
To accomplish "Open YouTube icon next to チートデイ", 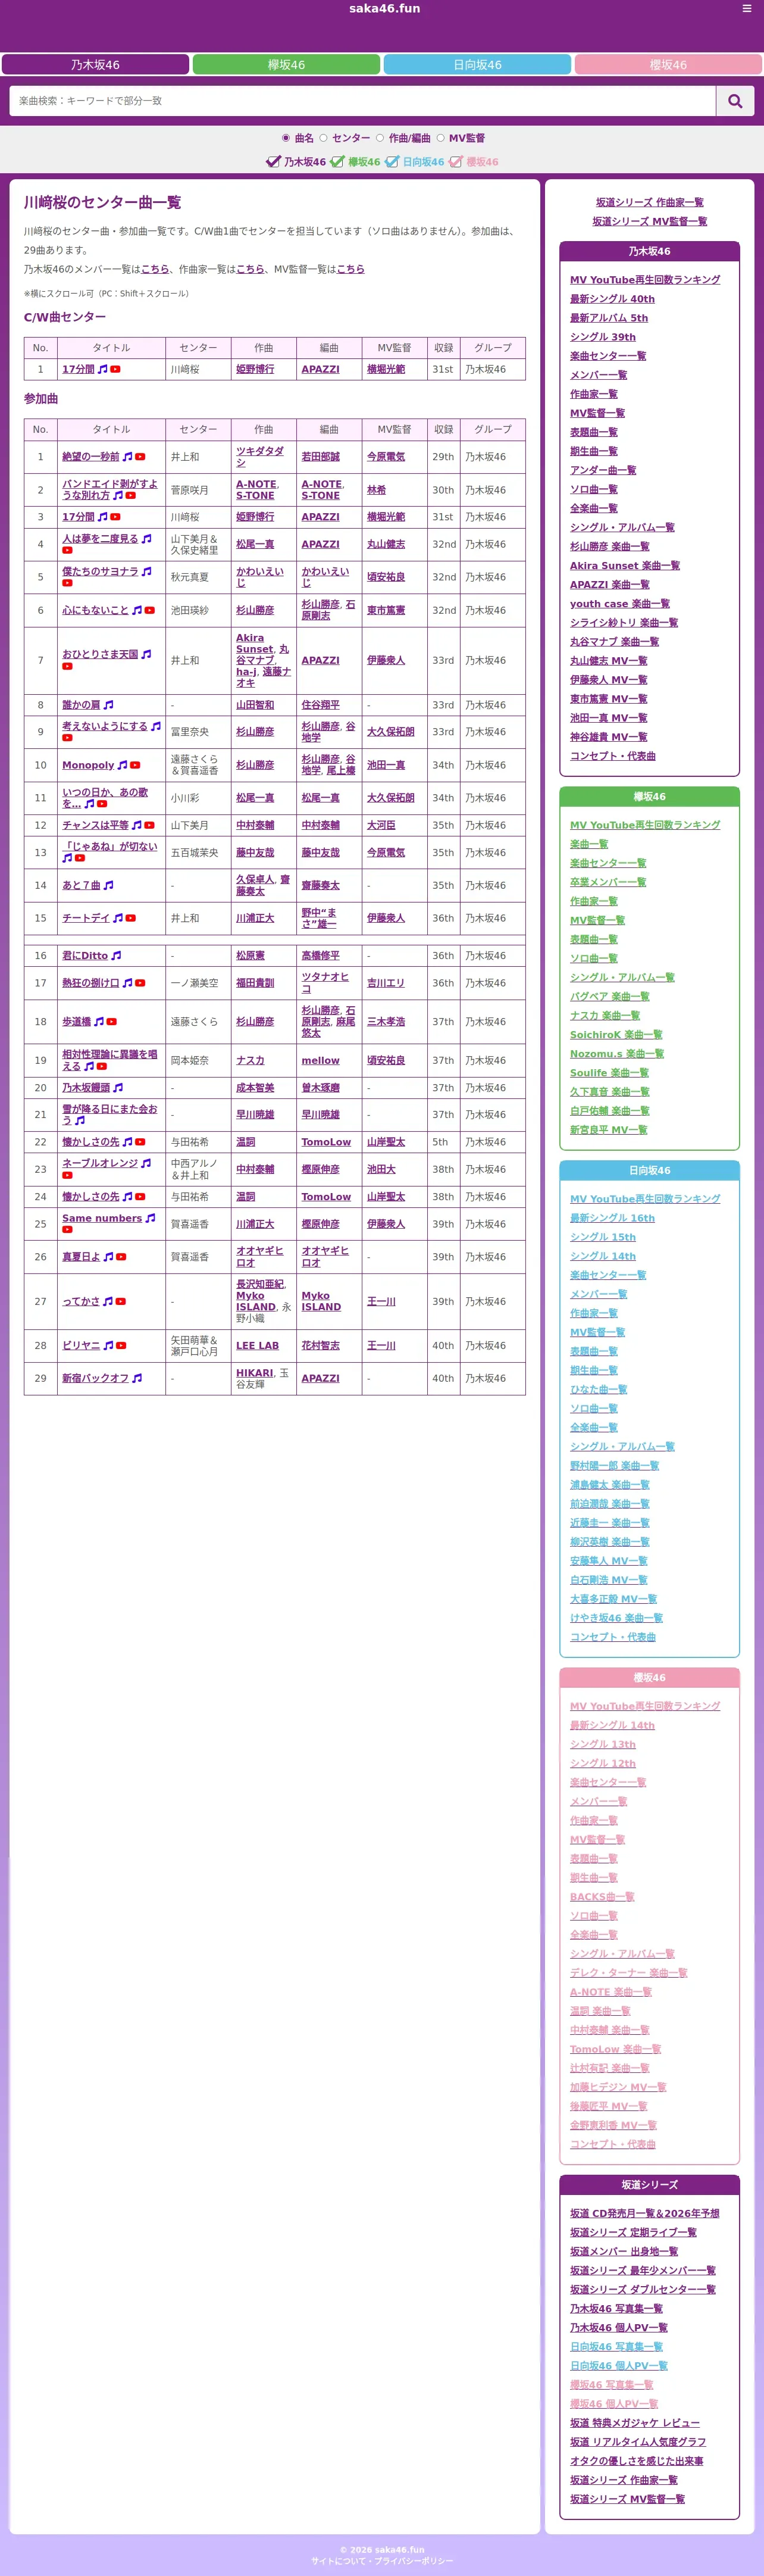I will tap(130, 918).
